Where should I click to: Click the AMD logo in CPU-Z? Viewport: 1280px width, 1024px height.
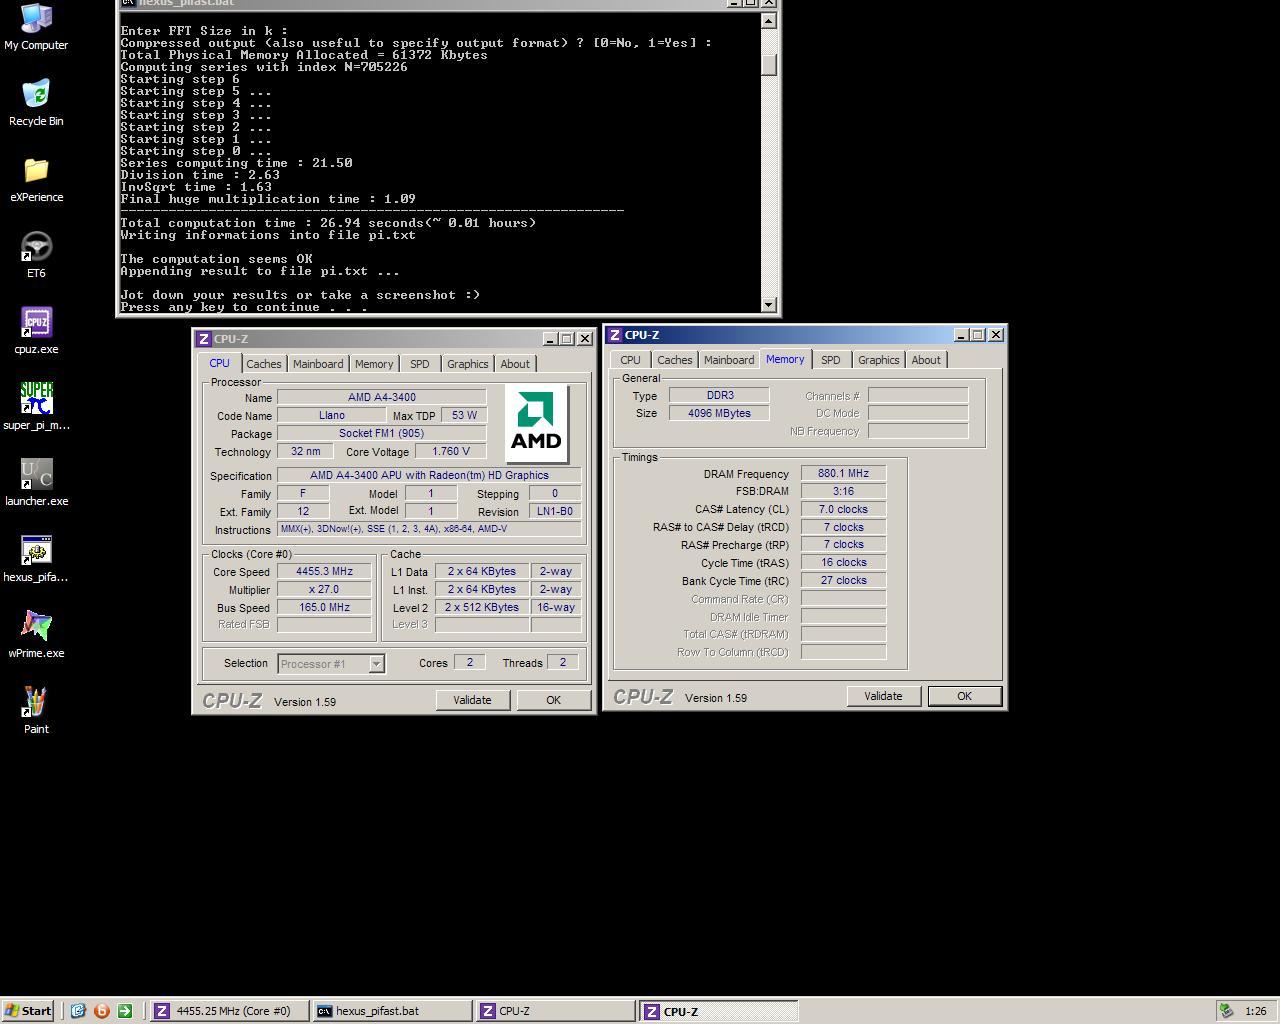[536, 424]
